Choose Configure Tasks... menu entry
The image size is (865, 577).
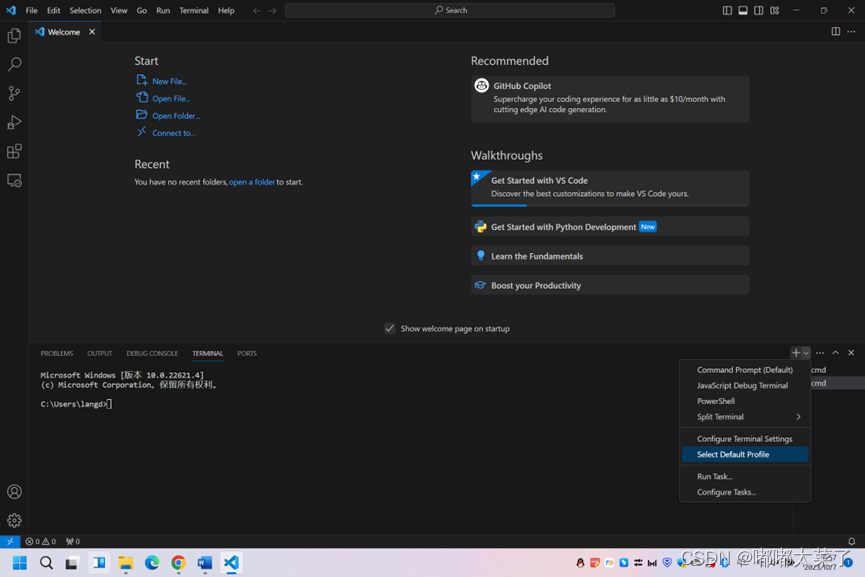tap(745, 491)
